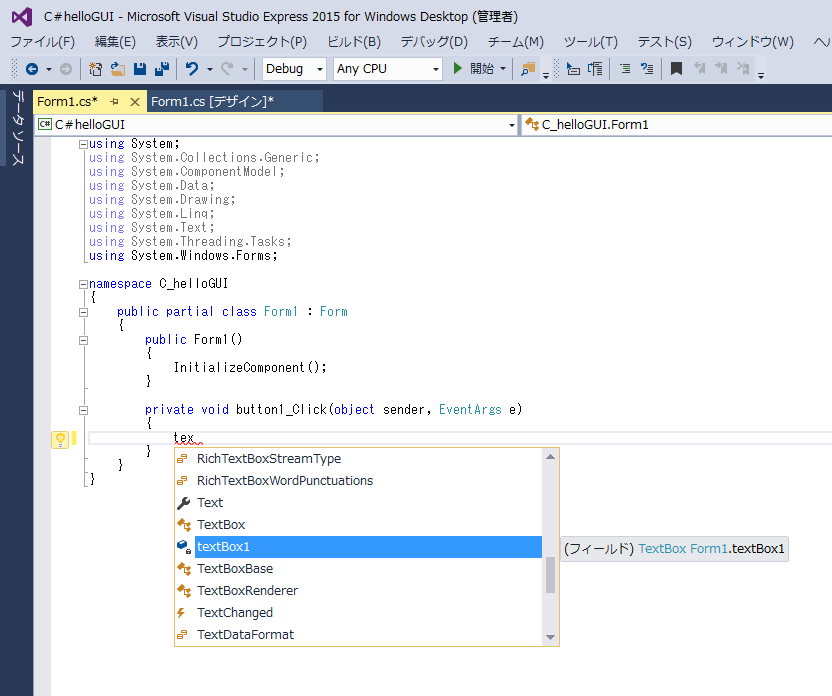The width and height of the screenshot is (832, 696).
Task: Click the Navigate Backward arrow icon
Action: tap(32, 69)
